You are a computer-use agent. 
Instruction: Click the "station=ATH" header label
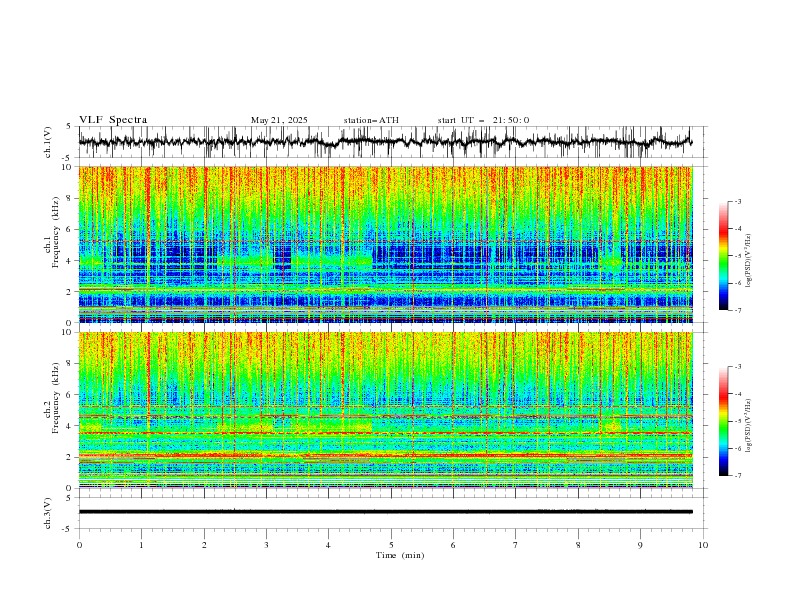pos(371,120)
